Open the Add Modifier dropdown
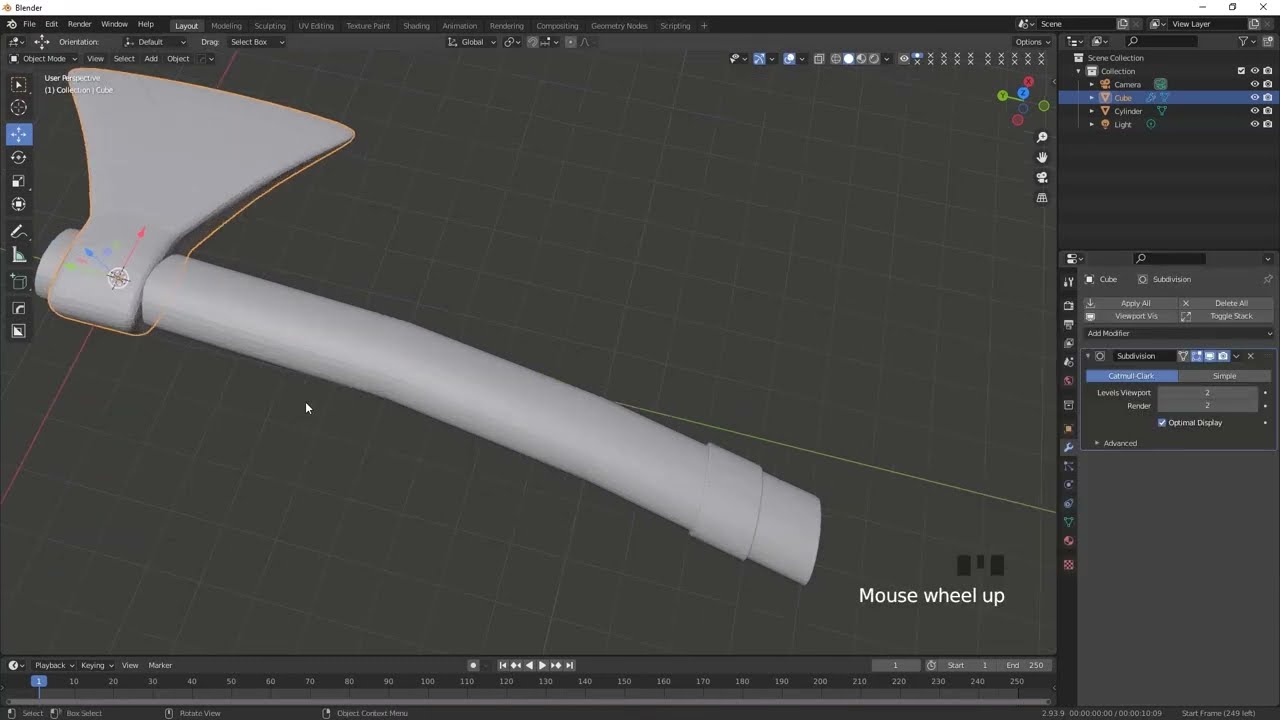Image resolution: width=1280 pixels, height=720 pixels. pos(1179,334)
